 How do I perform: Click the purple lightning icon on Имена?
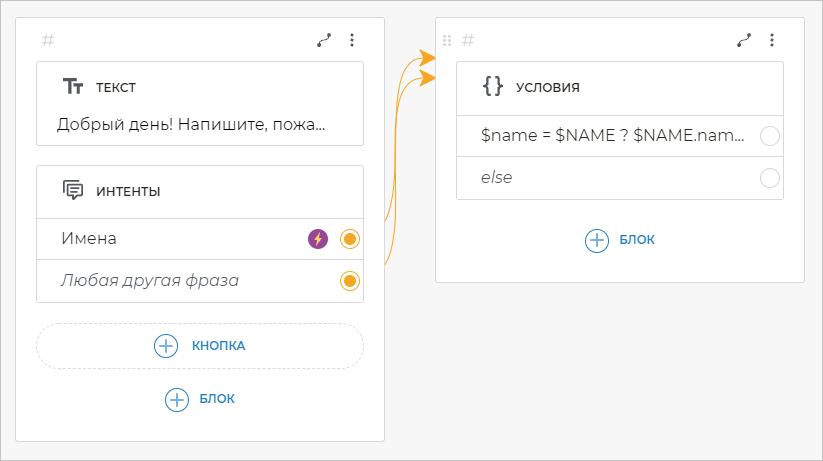(318, 239)
